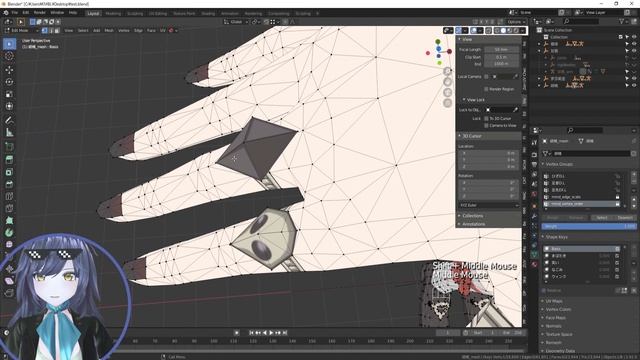Viewport: 640px width, 360px height.
Task: Toggle the Local Camera checkbox
Action: (486, 76)
